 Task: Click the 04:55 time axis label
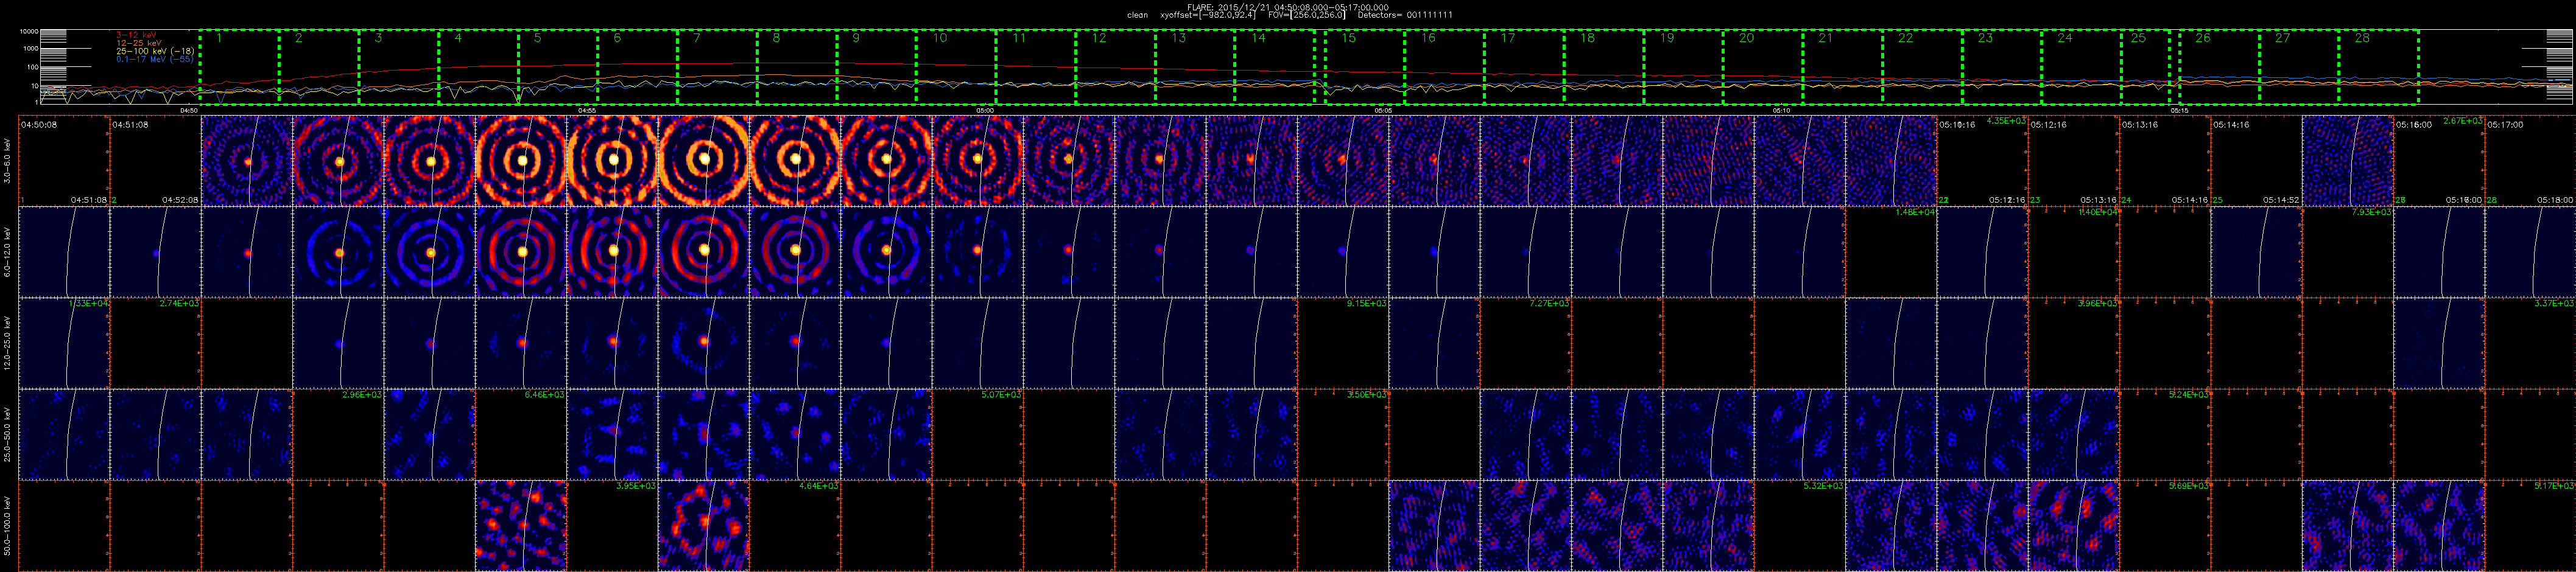(588, 110)
